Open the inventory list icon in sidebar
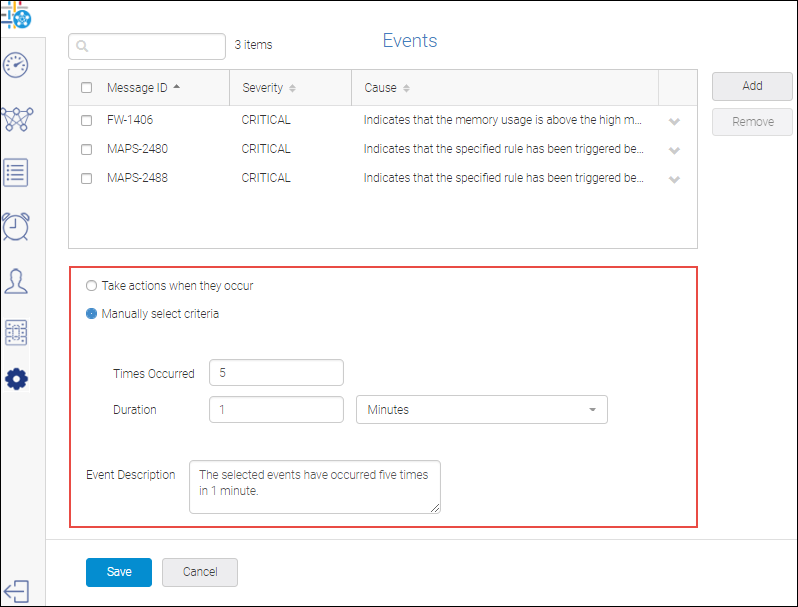This screenshot has width=798, height=607. (16, 172)
